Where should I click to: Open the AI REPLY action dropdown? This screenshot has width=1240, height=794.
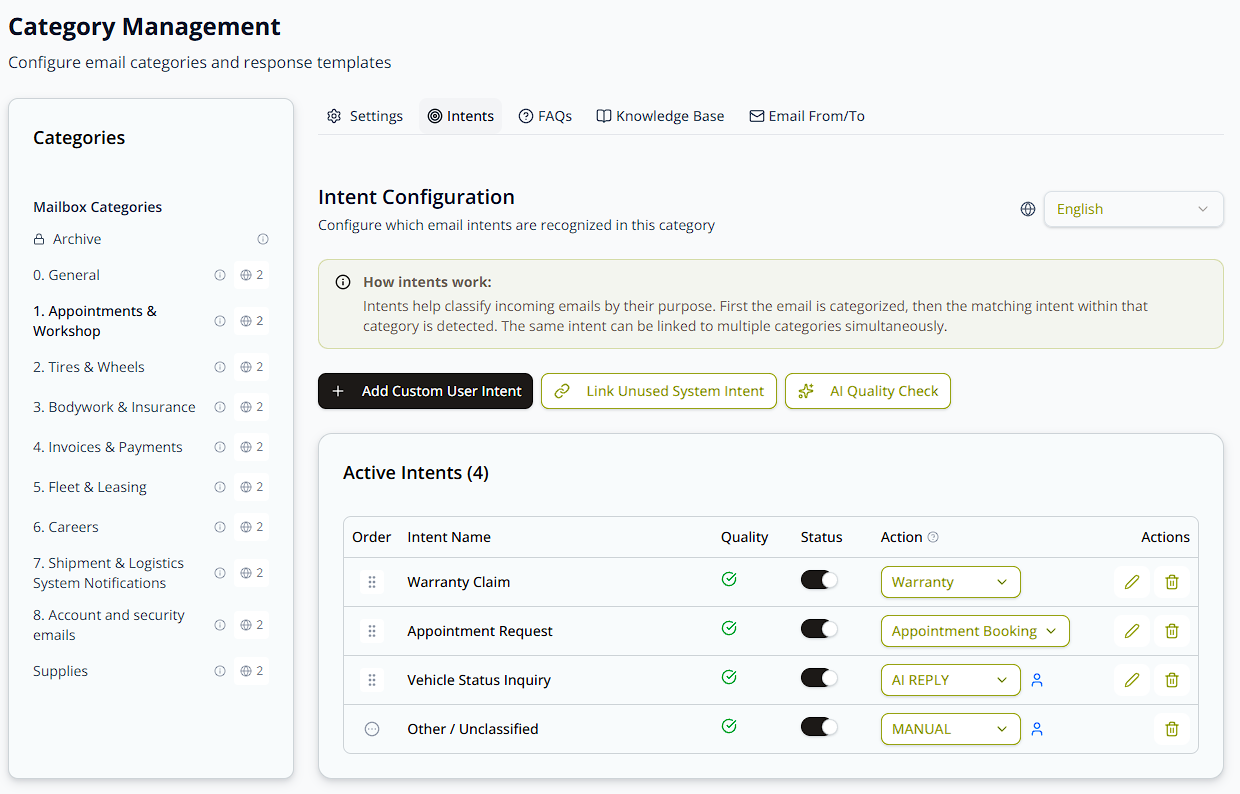tap(950, 680)
